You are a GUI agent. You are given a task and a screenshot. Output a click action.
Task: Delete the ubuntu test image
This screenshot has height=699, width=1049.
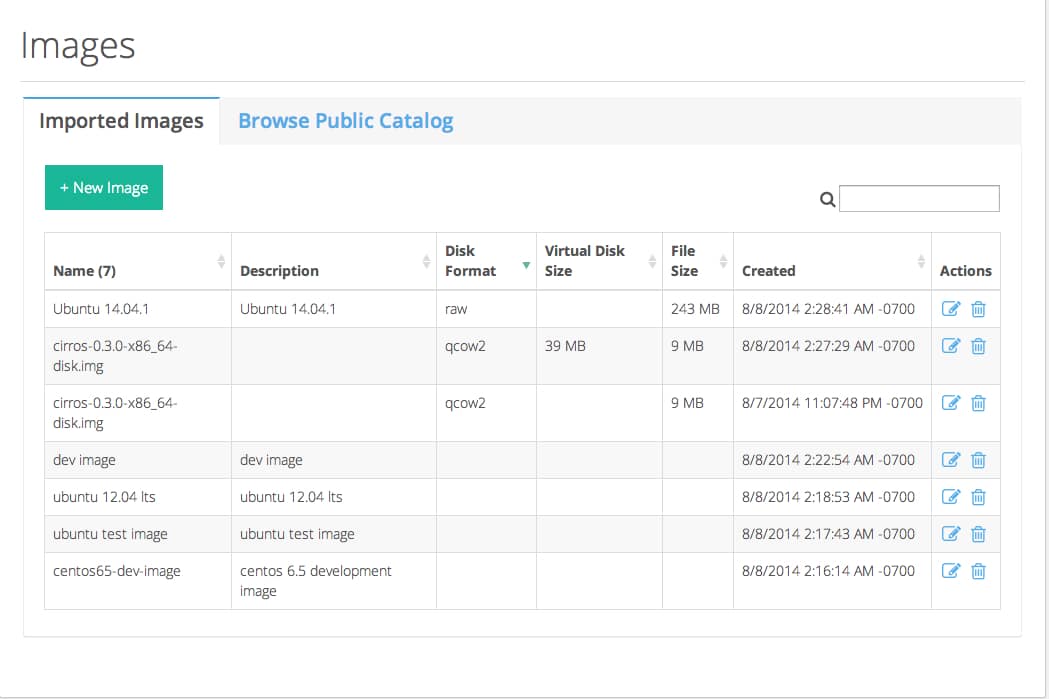tap(978, 534)
